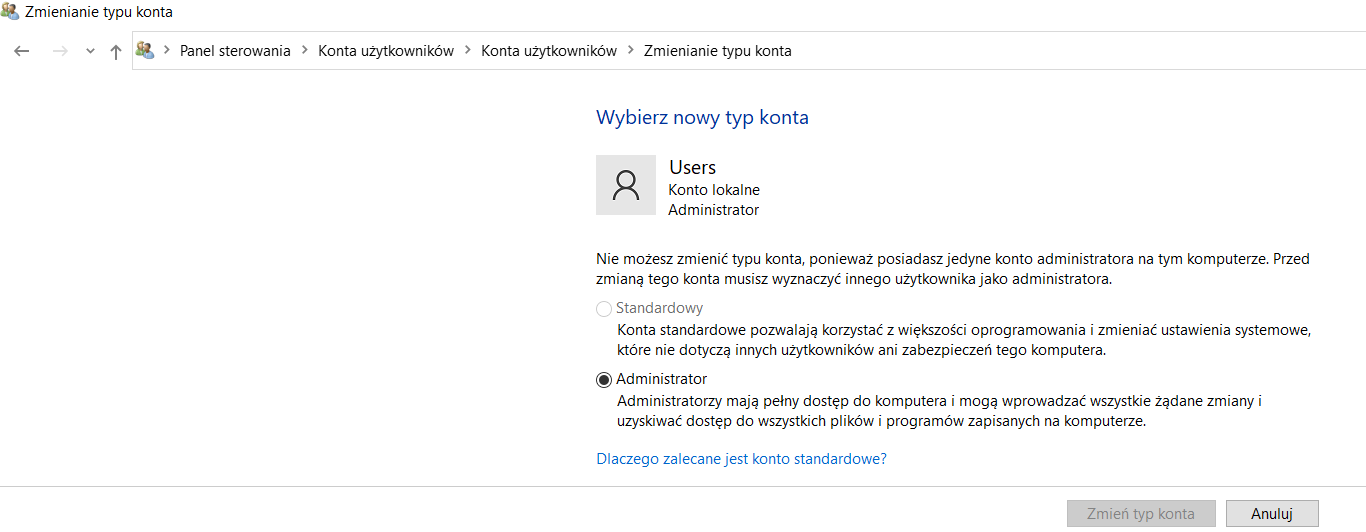Open link Dlaczego zalecane jest konto standardowe?
The width and height of the screenshot is (1366, 532).
coord(741,459)
